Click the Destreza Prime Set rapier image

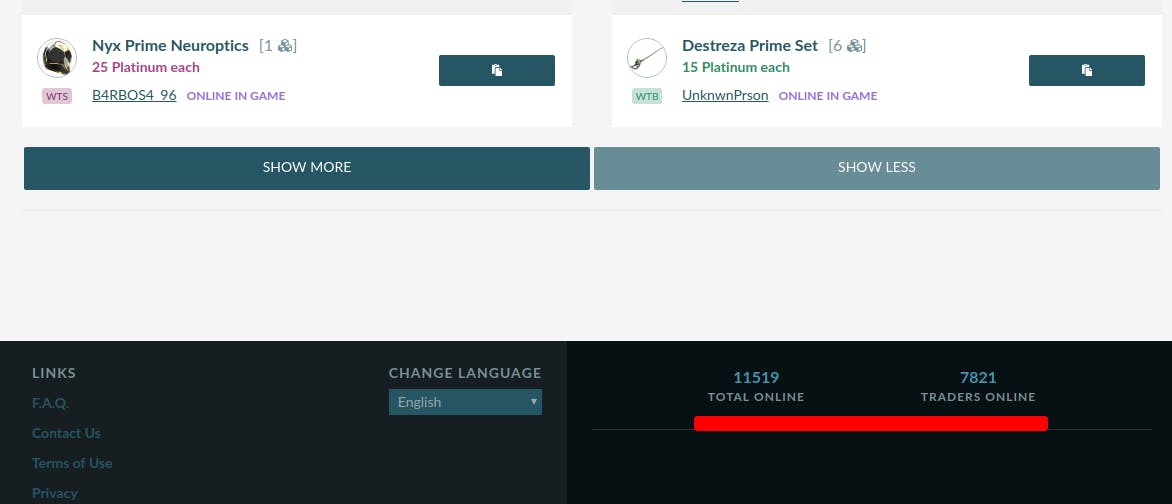pos(647,58)
